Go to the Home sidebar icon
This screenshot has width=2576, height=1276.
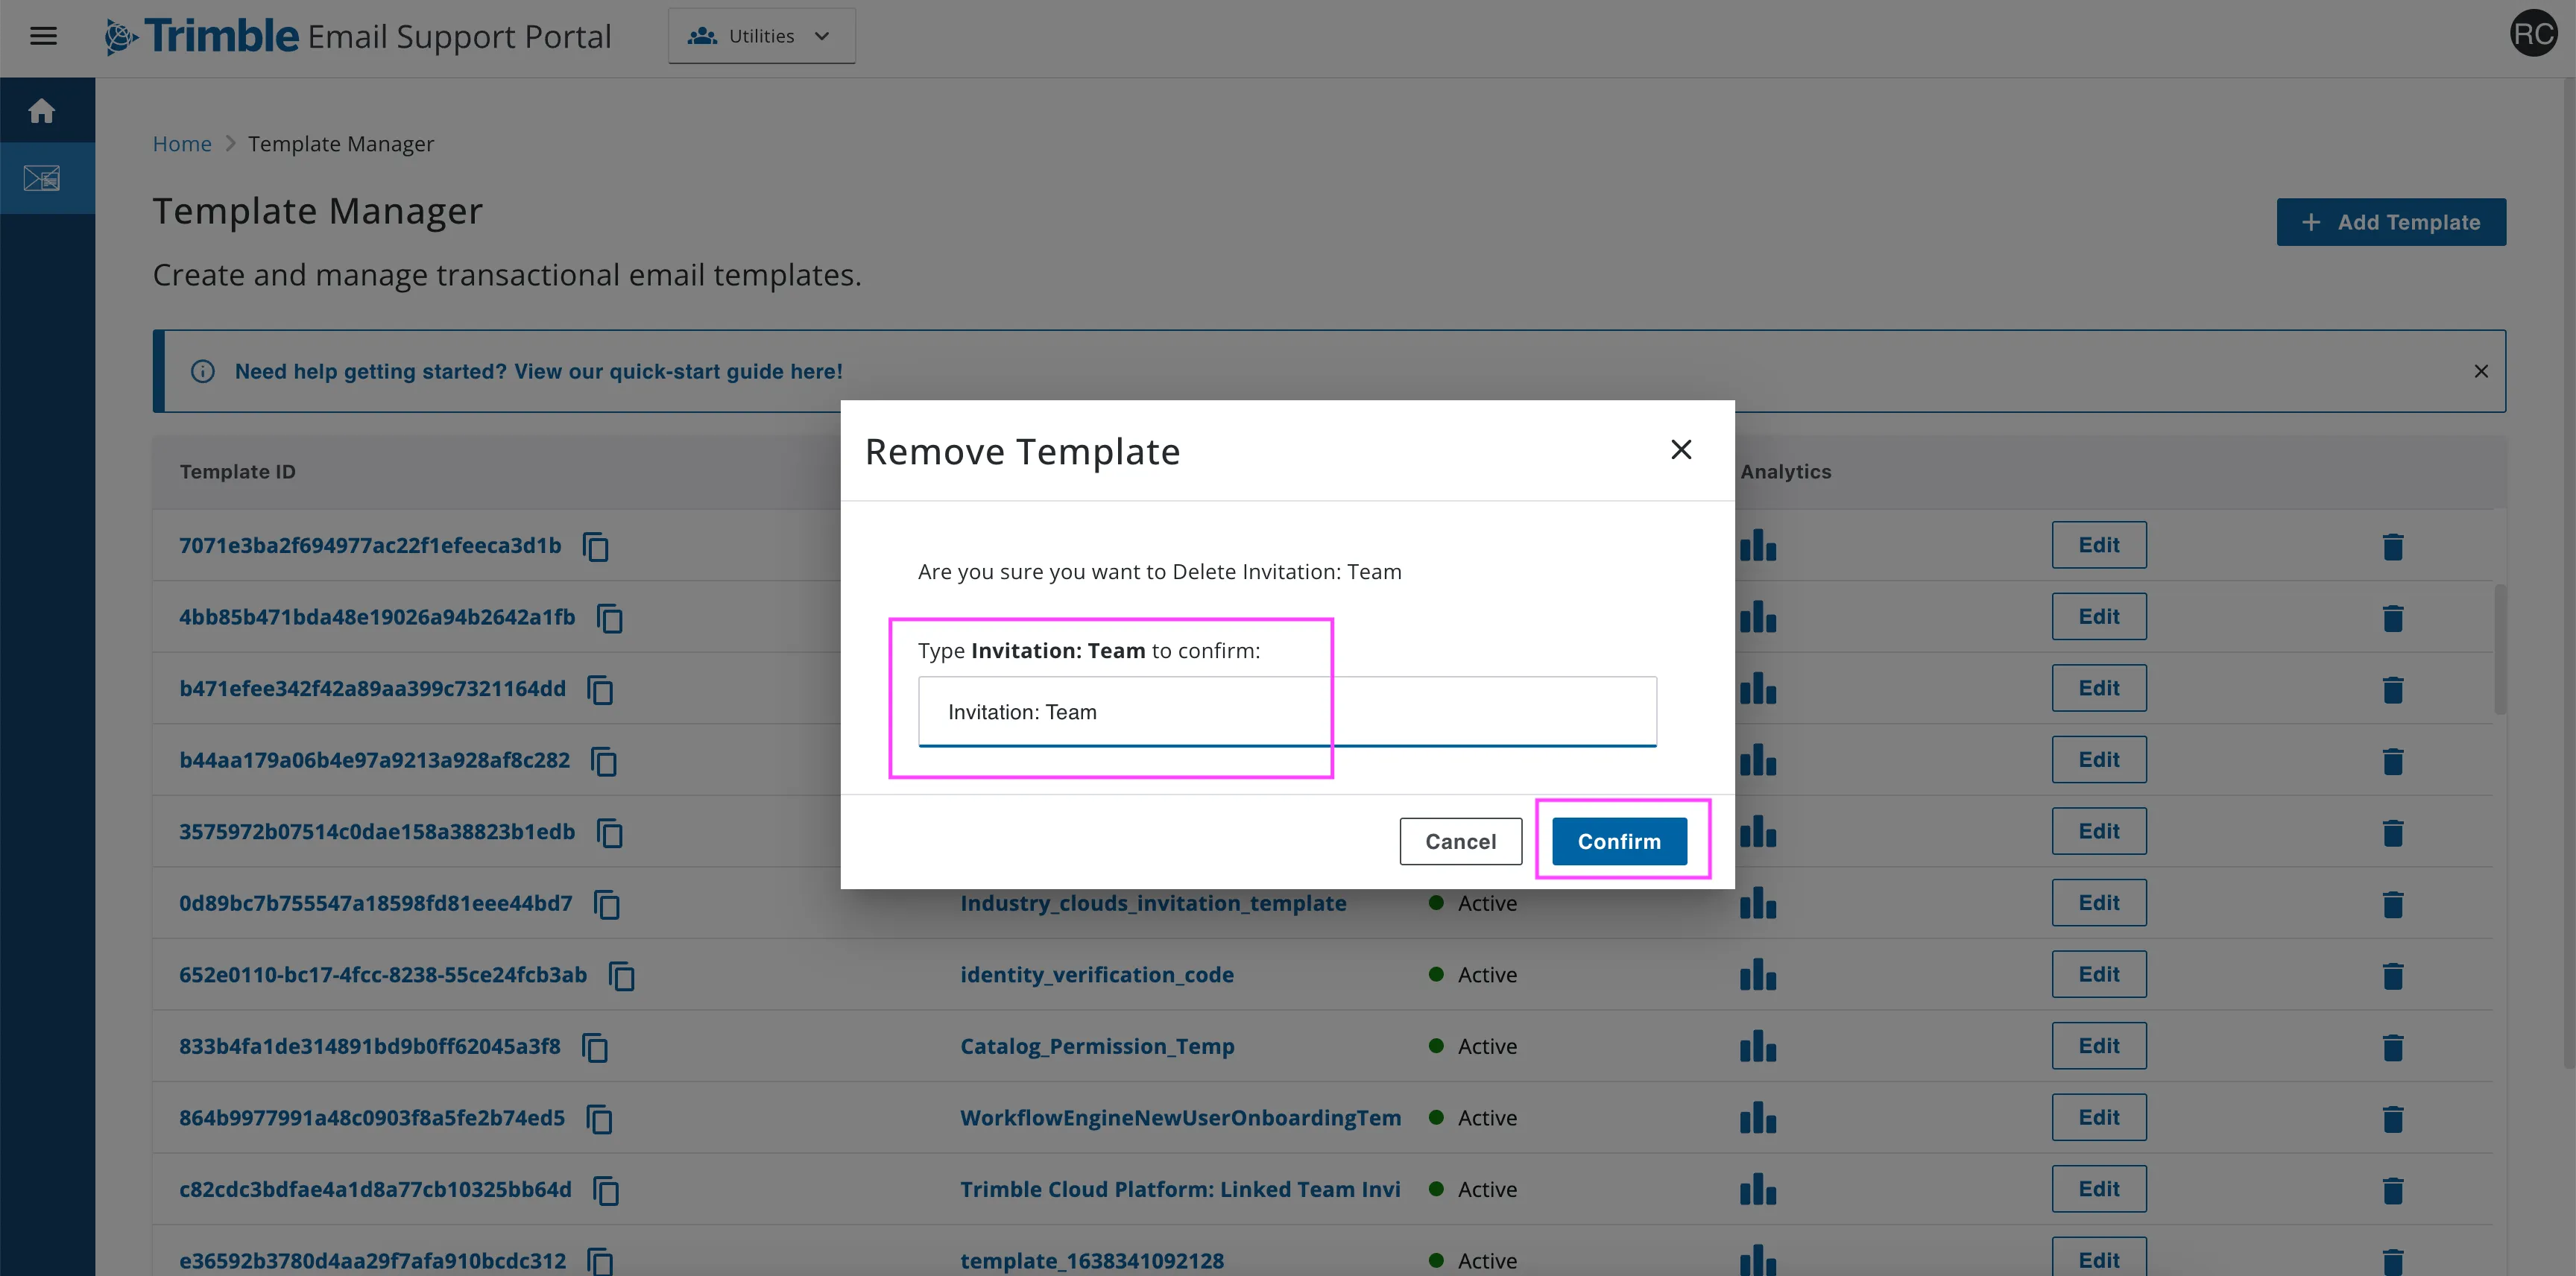click(42, 110)
